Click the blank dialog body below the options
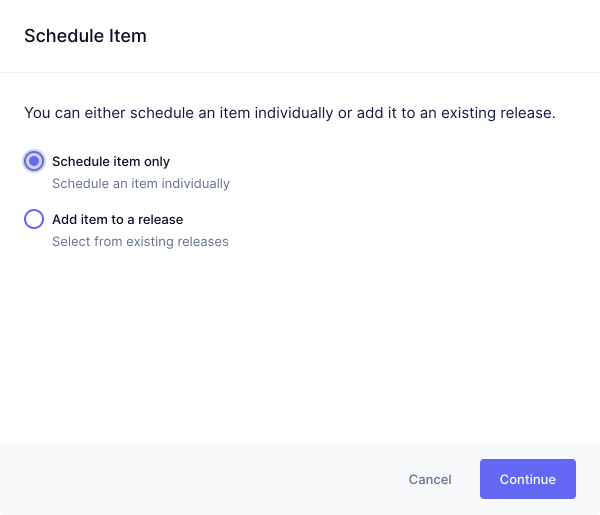 click(300, 344)
